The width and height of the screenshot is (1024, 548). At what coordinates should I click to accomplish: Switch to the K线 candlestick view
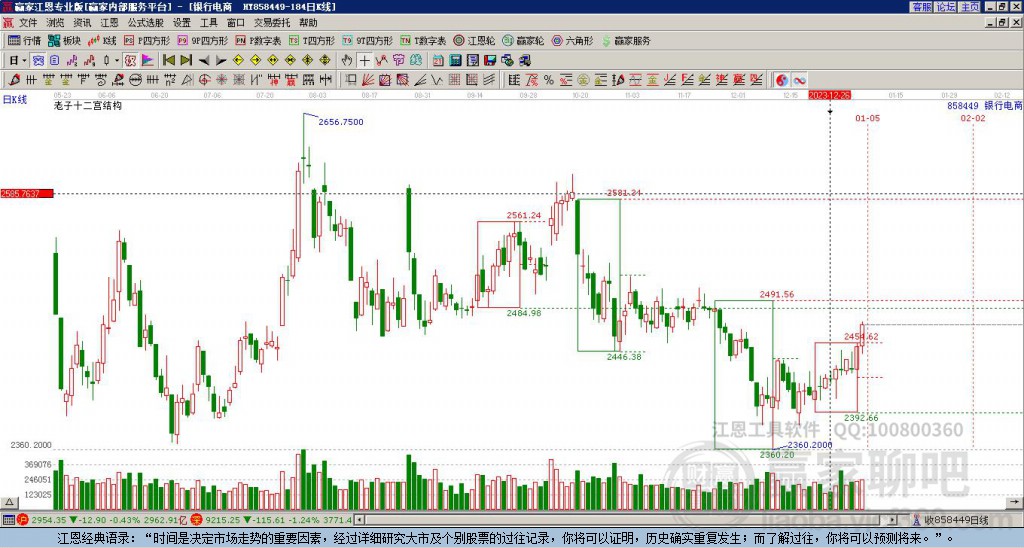click(103, 40)
